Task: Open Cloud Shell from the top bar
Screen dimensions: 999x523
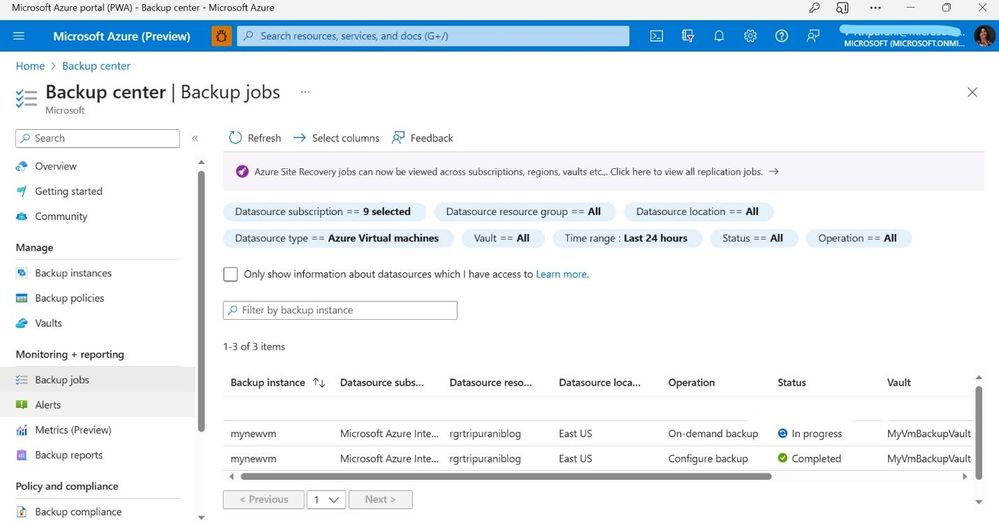Action: click(x=656, y=36)
